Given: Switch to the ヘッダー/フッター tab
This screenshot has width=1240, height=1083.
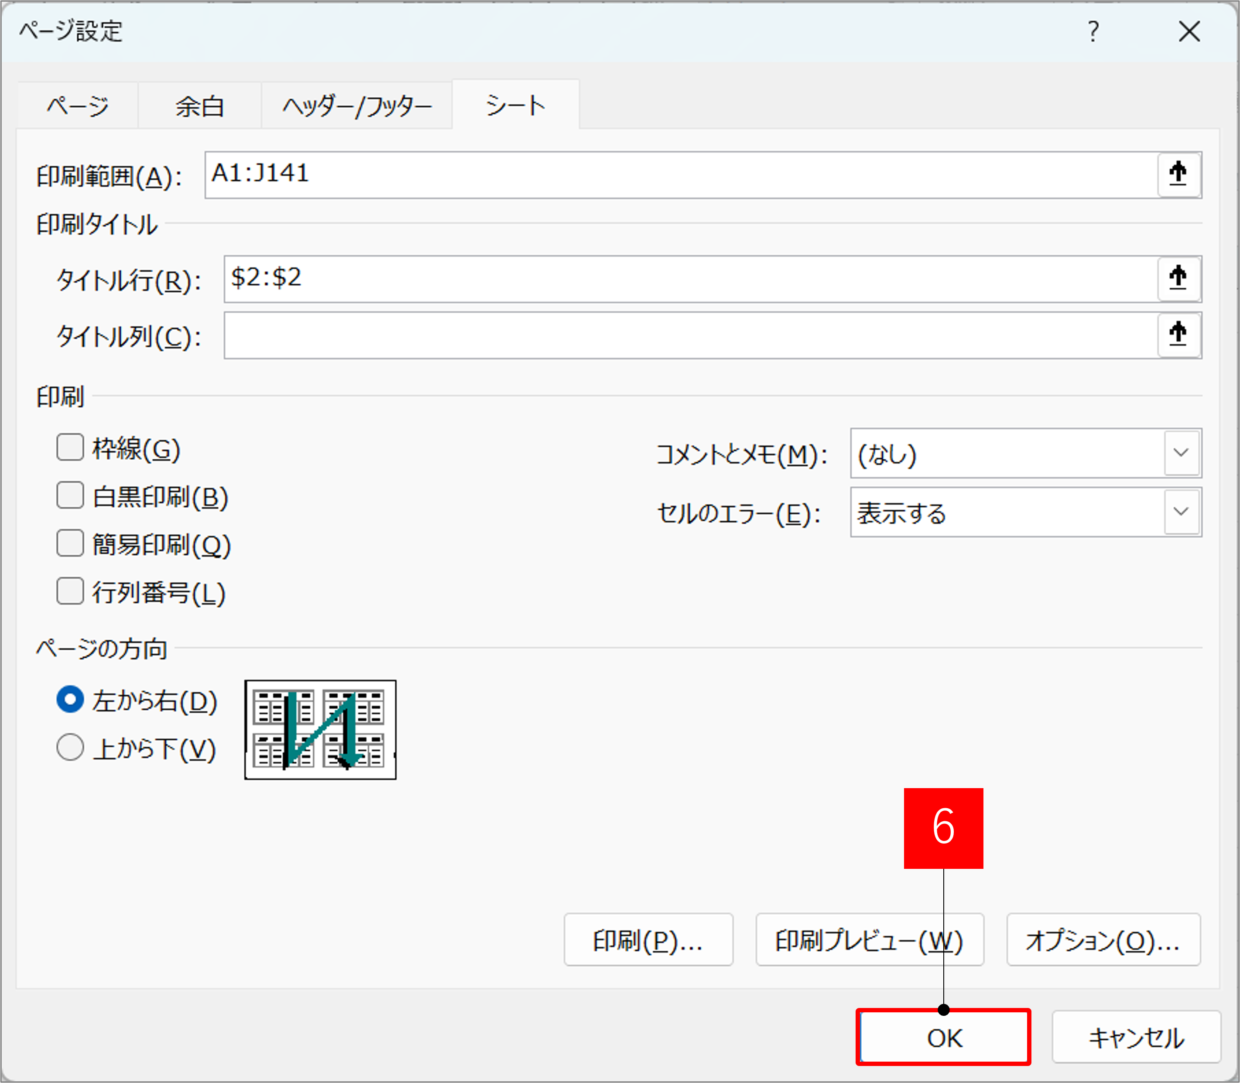Looking at the screenshot, I should tap(357, 106).
